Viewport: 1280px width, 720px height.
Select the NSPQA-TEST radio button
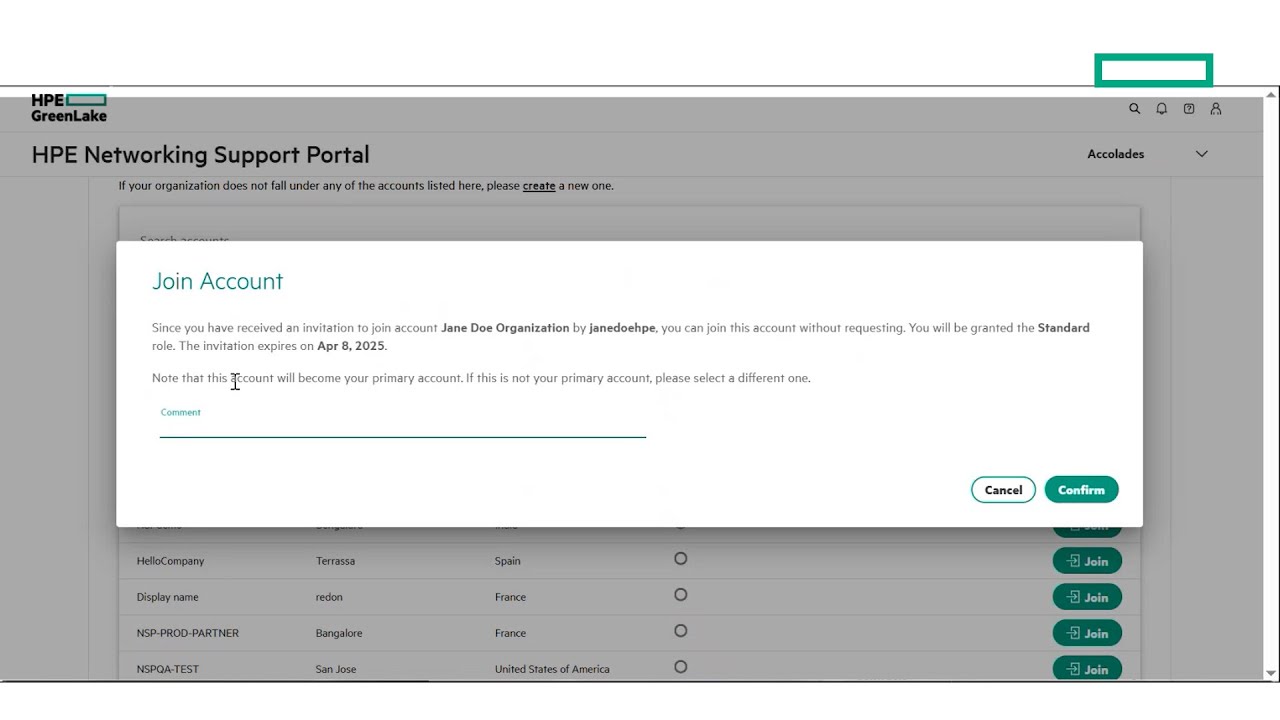click(680, 667)
